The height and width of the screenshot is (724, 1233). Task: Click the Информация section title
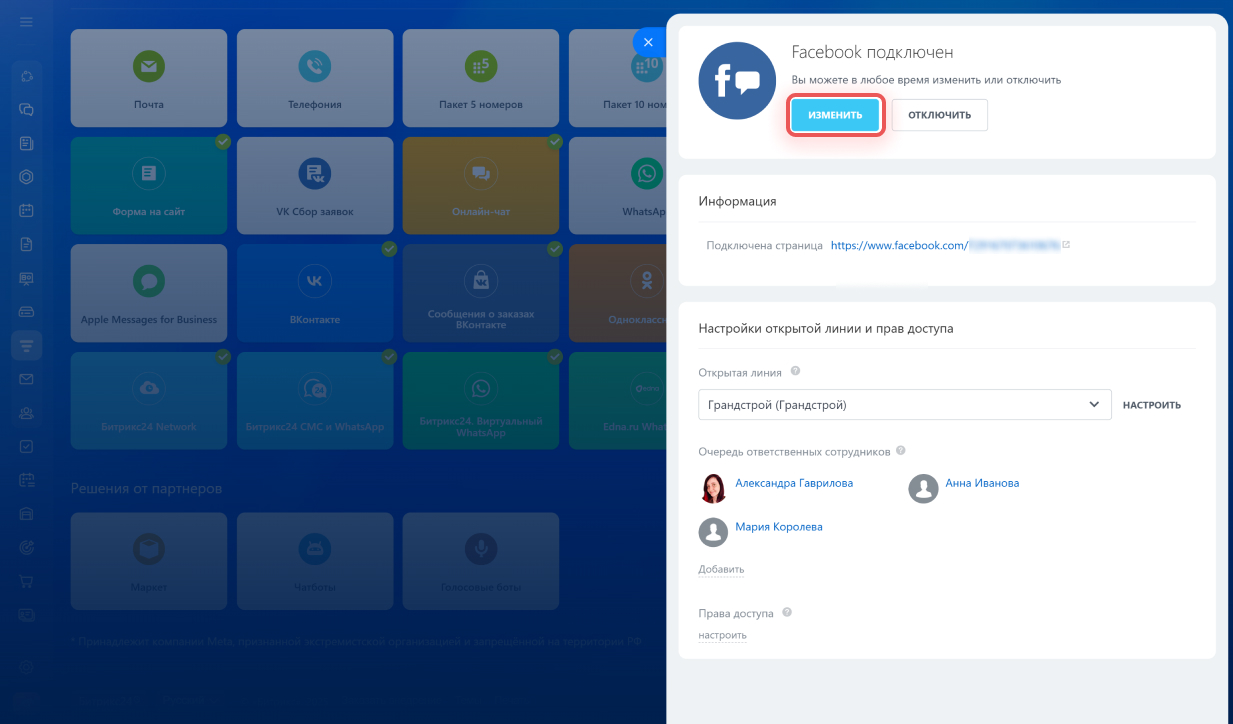click(738, 201)
